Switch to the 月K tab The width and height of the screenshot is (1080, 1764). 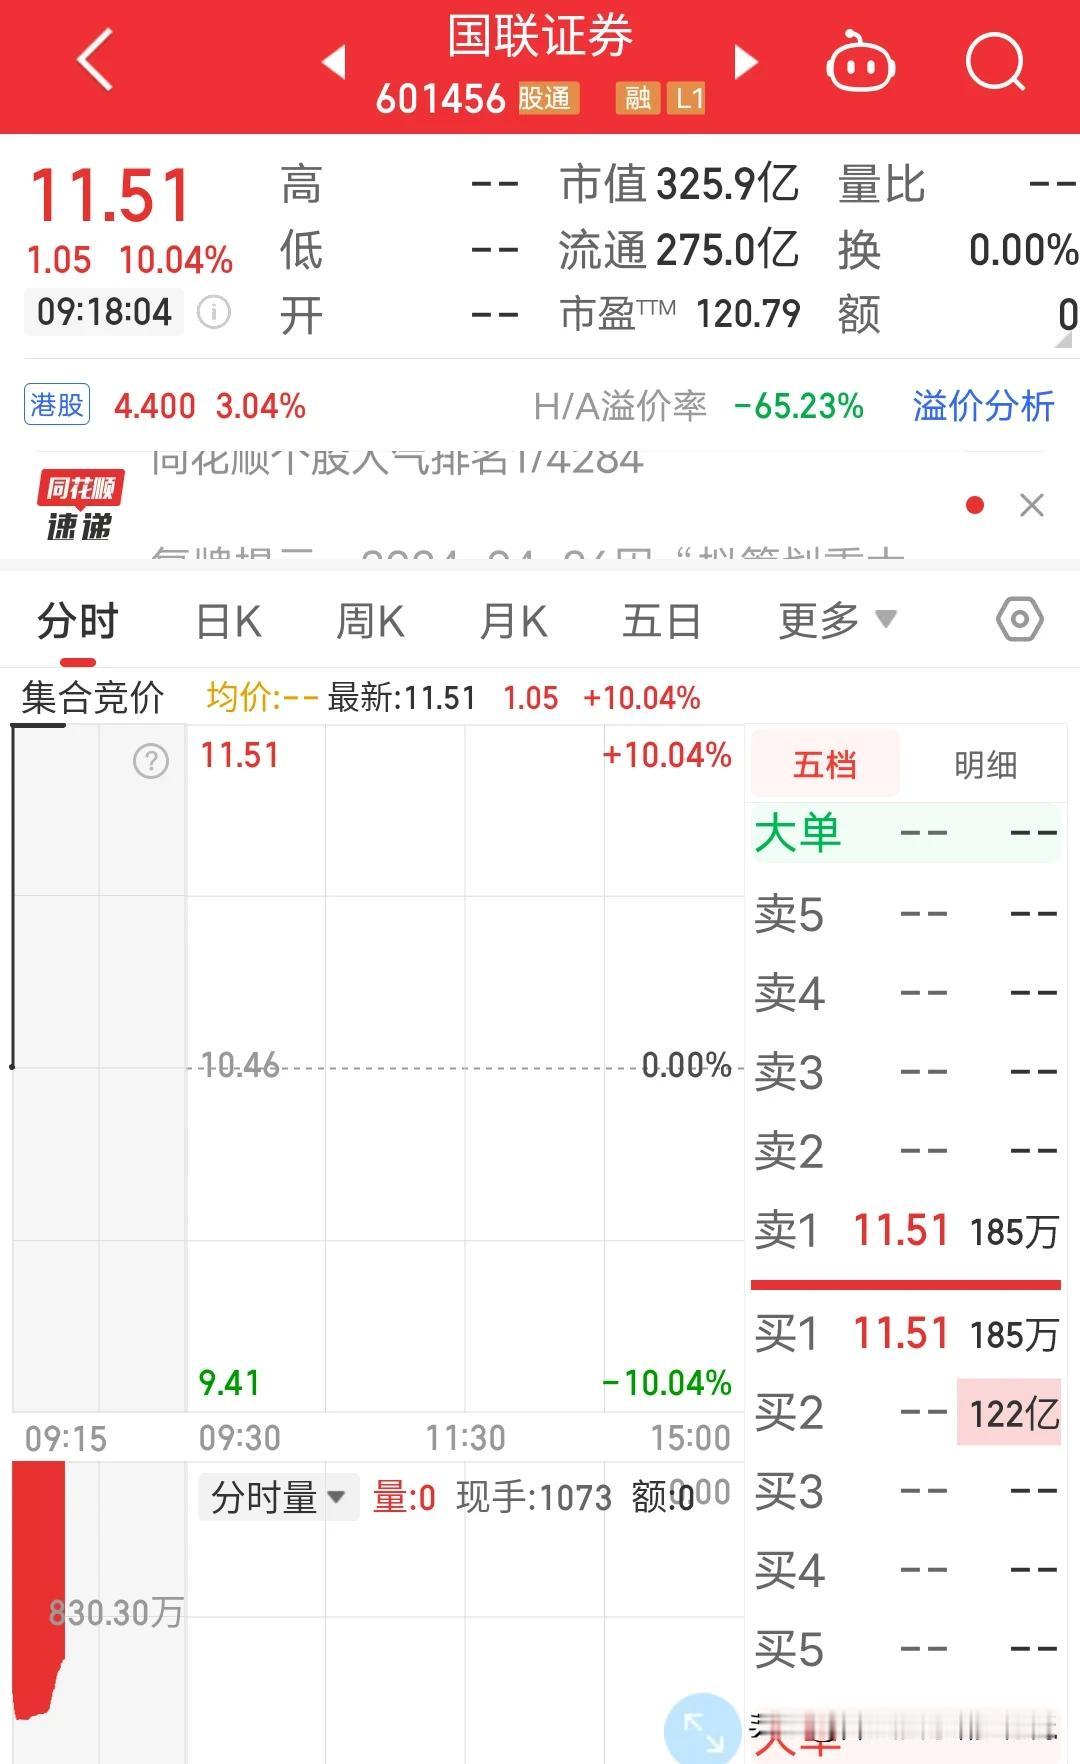(x=513, y=621)
